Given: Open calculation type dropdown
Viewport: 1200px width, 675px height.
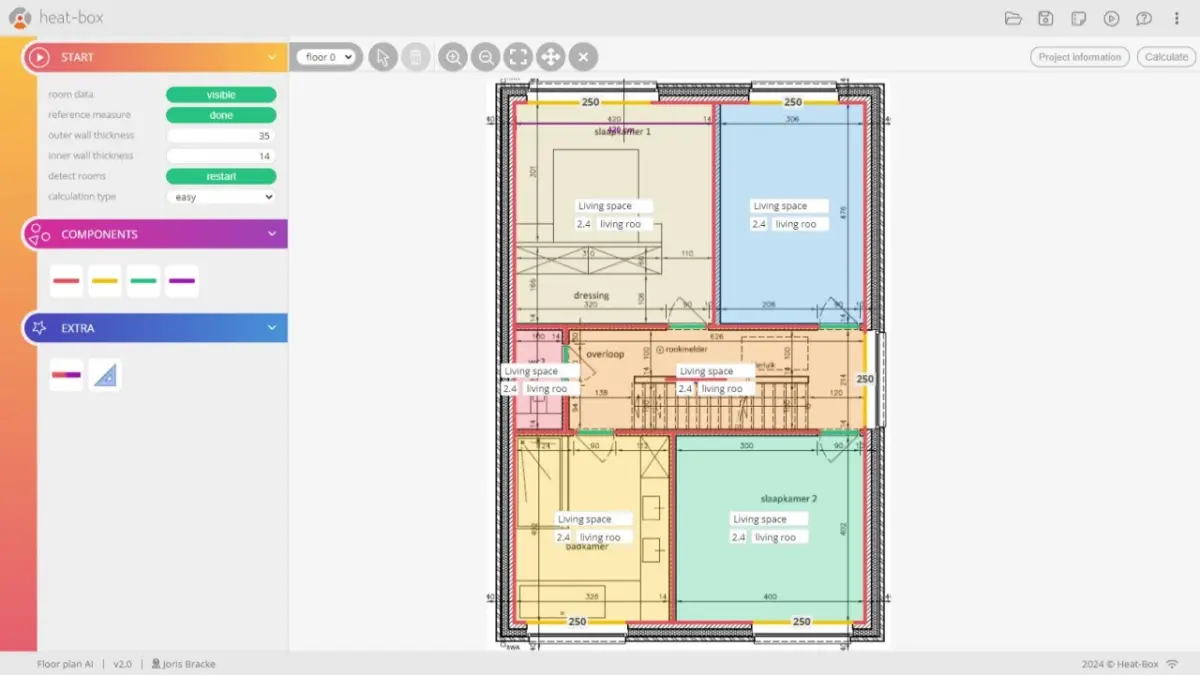Looking at the screenshot, I should click(221, 197).
